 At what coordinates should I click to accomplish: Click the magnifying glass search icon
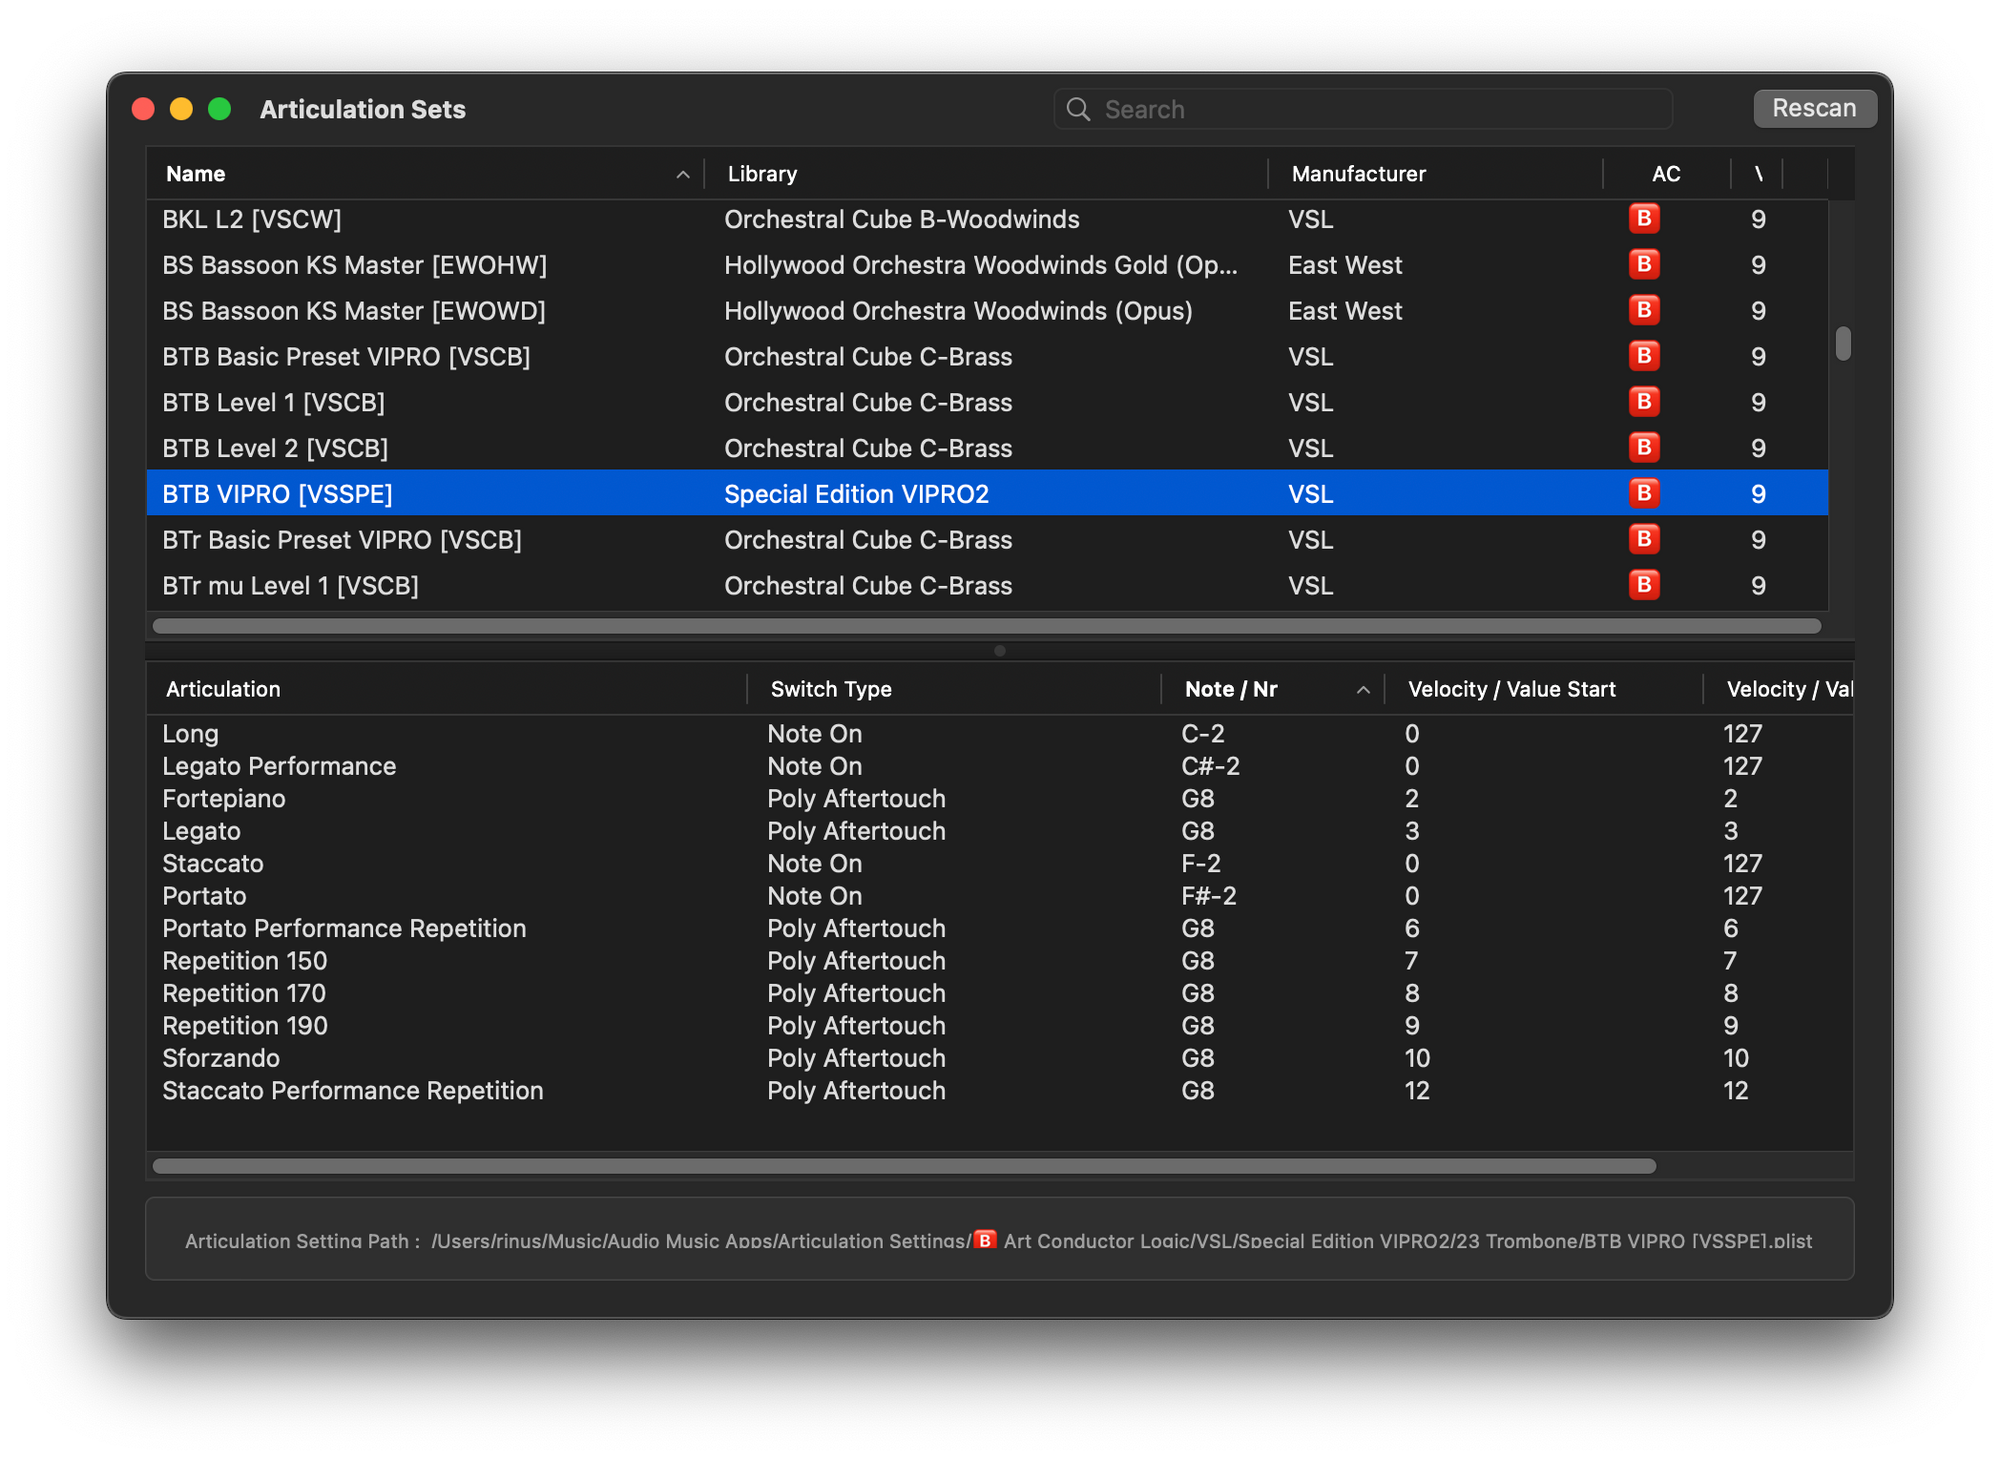(1078, 109)
